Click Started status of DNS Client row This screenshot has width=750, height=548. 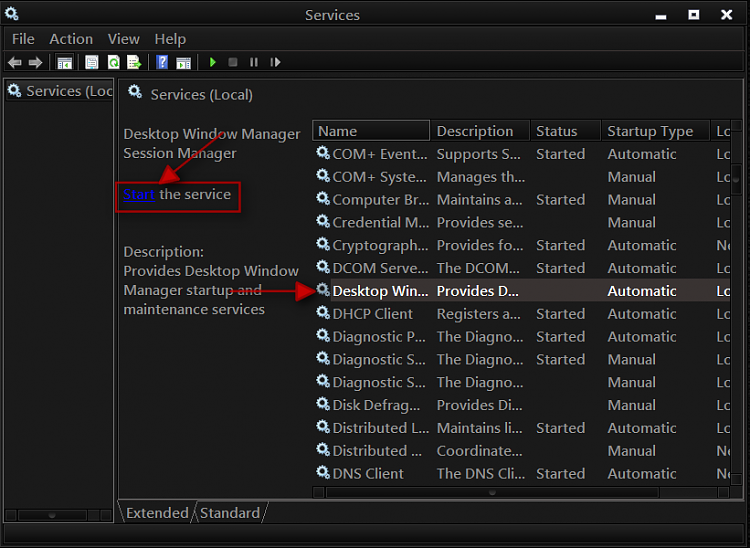coord(561,473)
